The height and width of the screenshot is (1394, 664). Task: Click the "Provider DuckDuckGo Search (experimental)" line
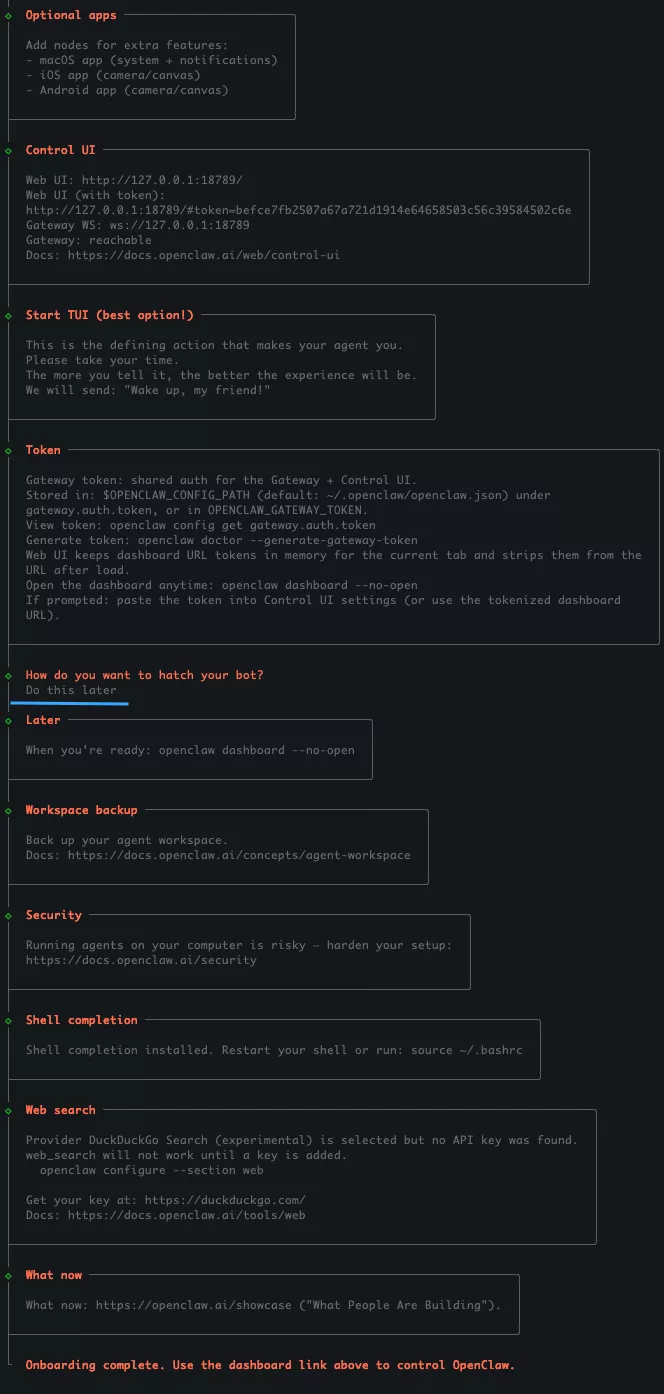302,1140
